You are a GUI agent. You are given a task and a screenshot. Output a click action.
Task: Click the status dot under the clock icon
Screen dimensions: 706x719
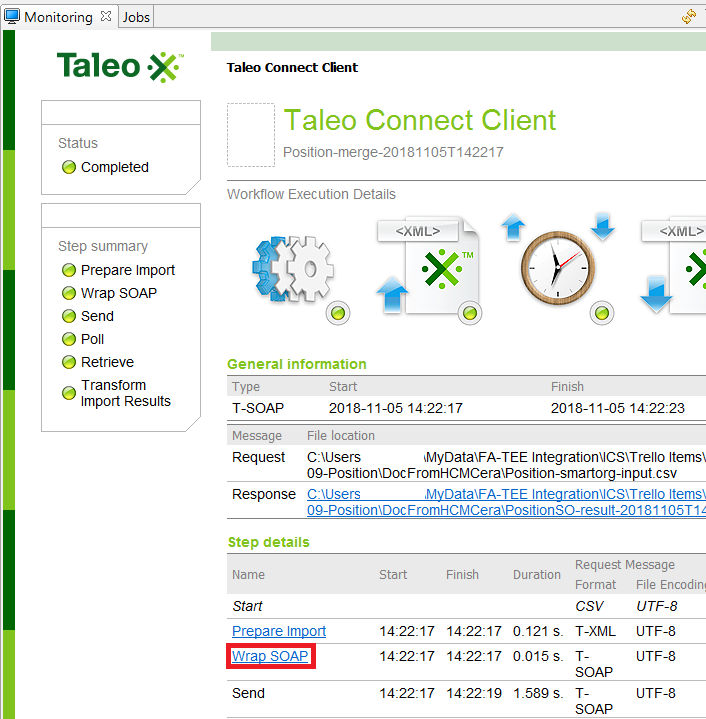point(602,314)
